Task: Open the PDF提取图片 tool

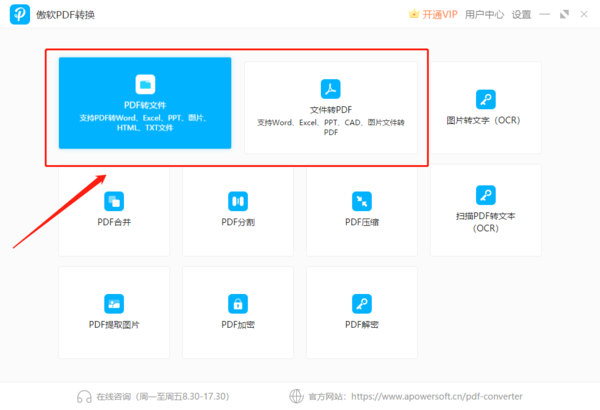Action: tap(114, 312)
